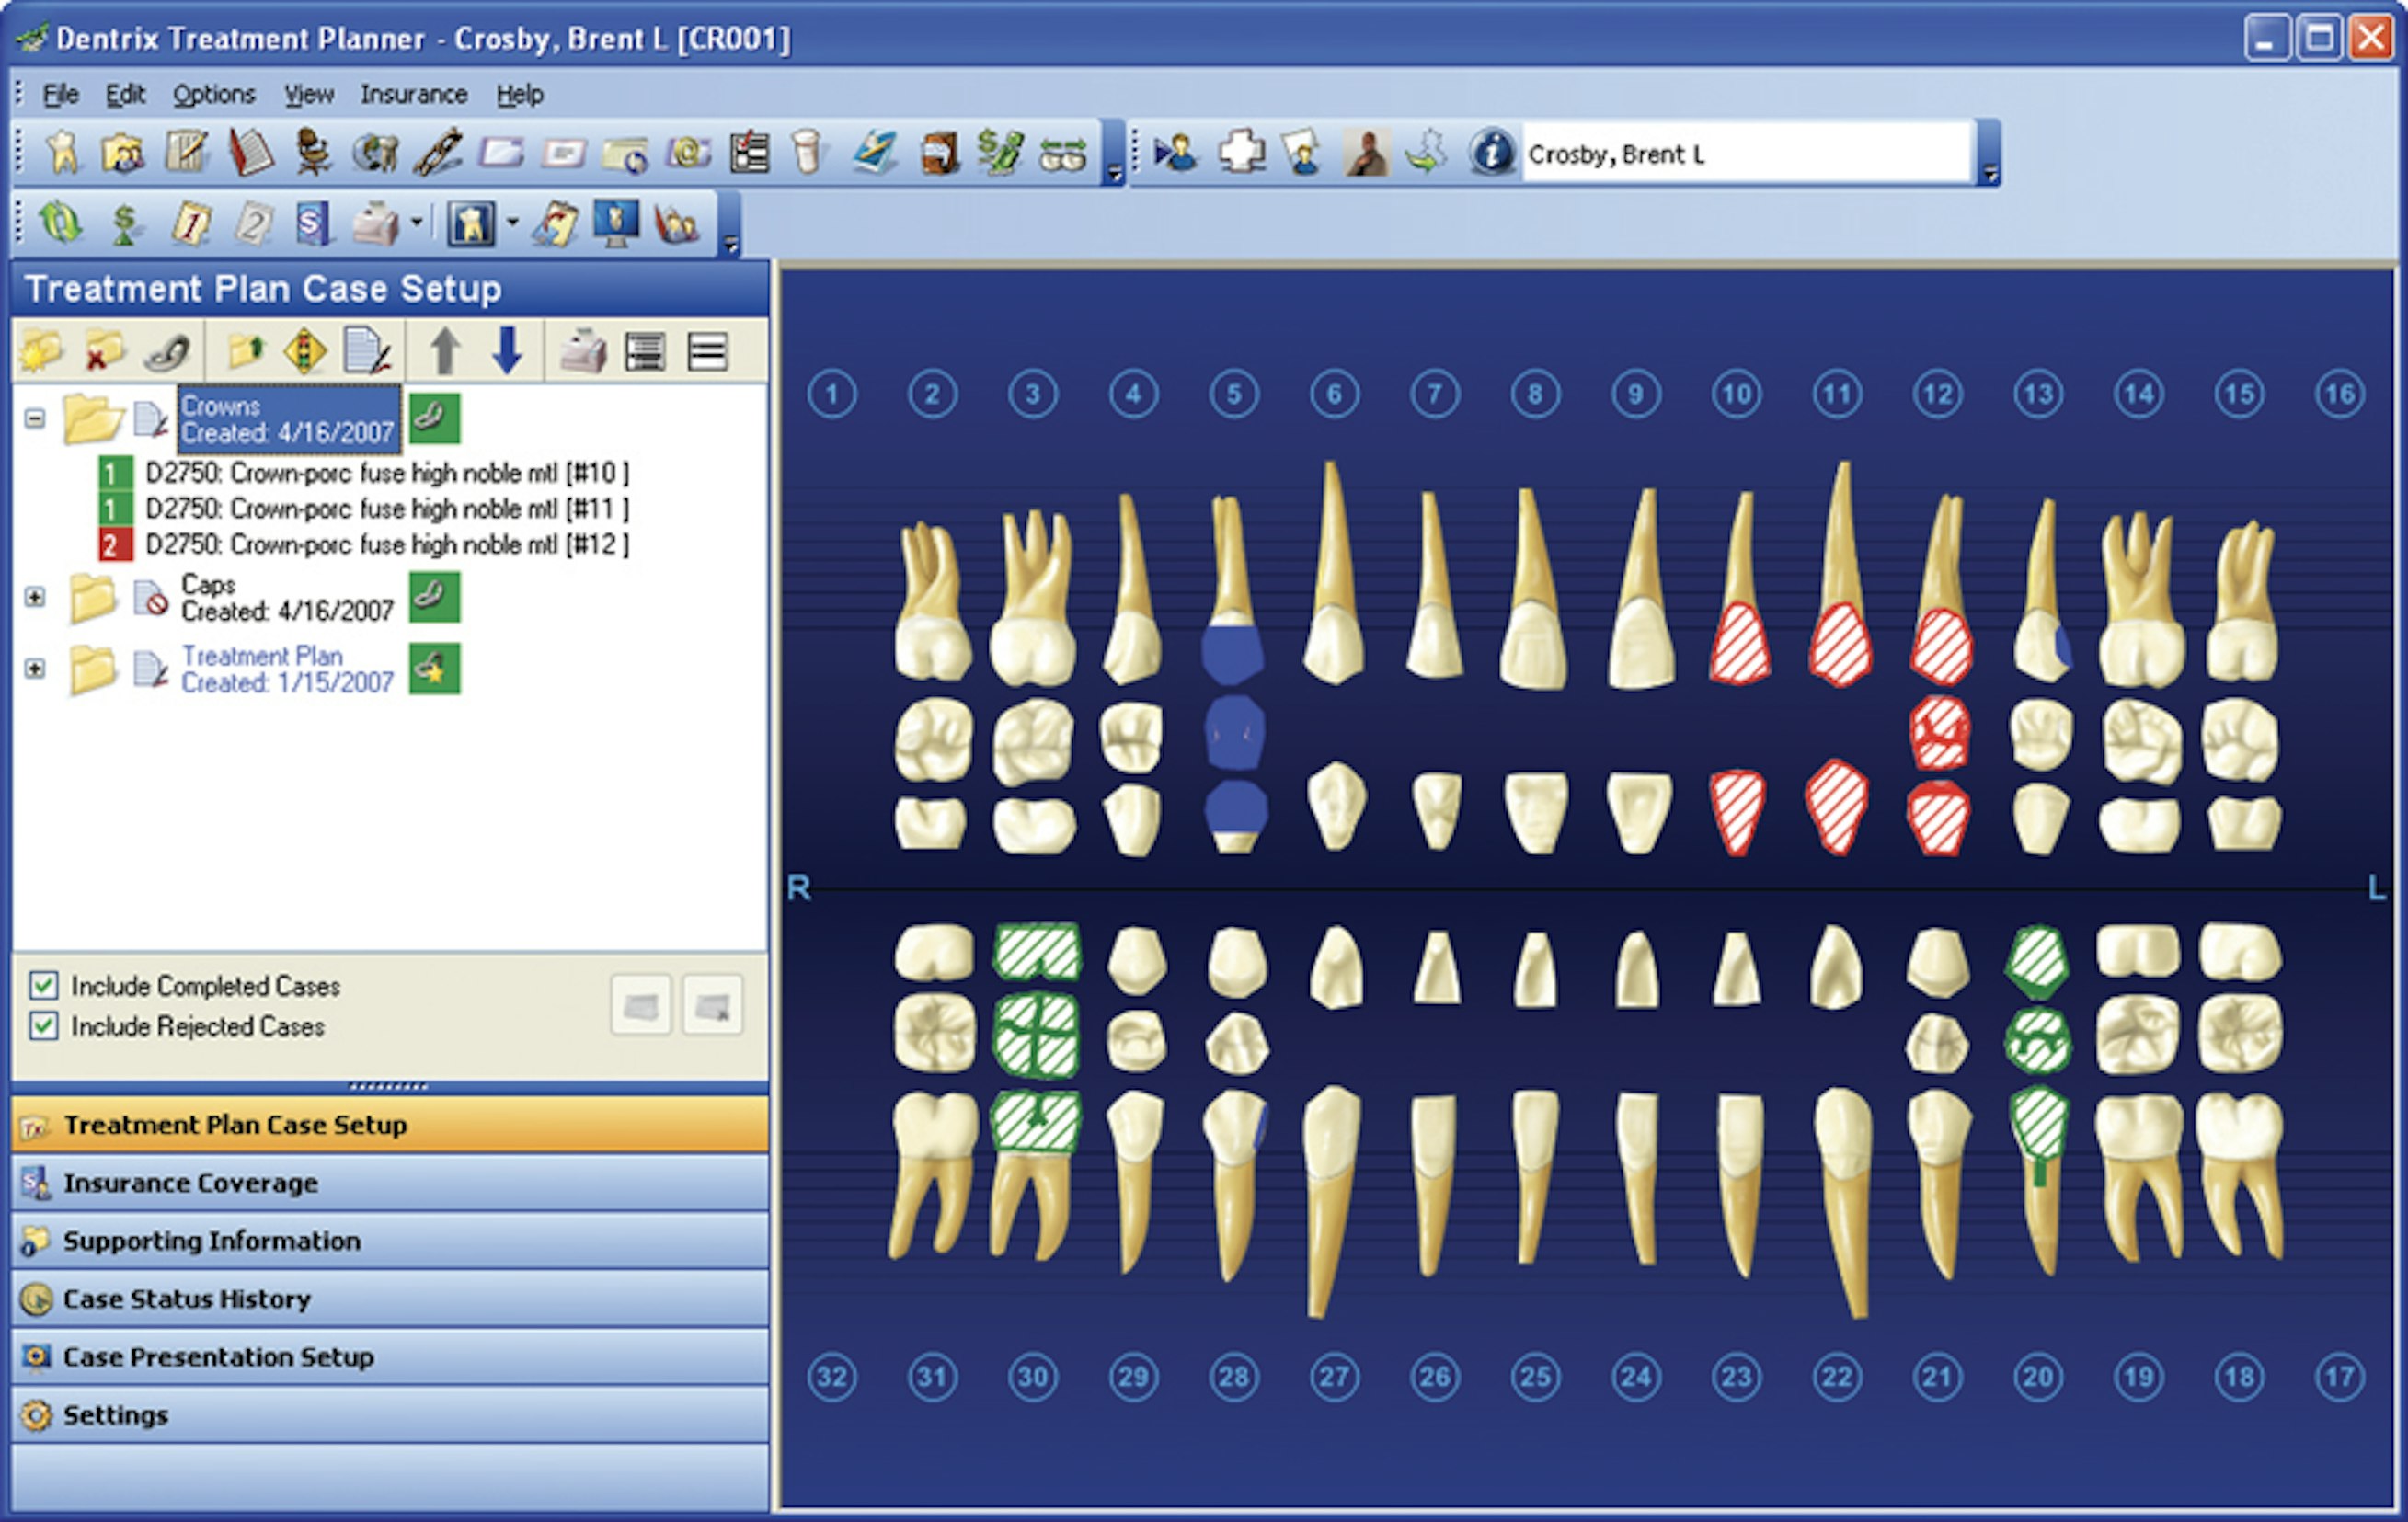This screenshot has width=2408, height=1522.
Task: Open the printer dropdown arrow
Action: point(417,223)
